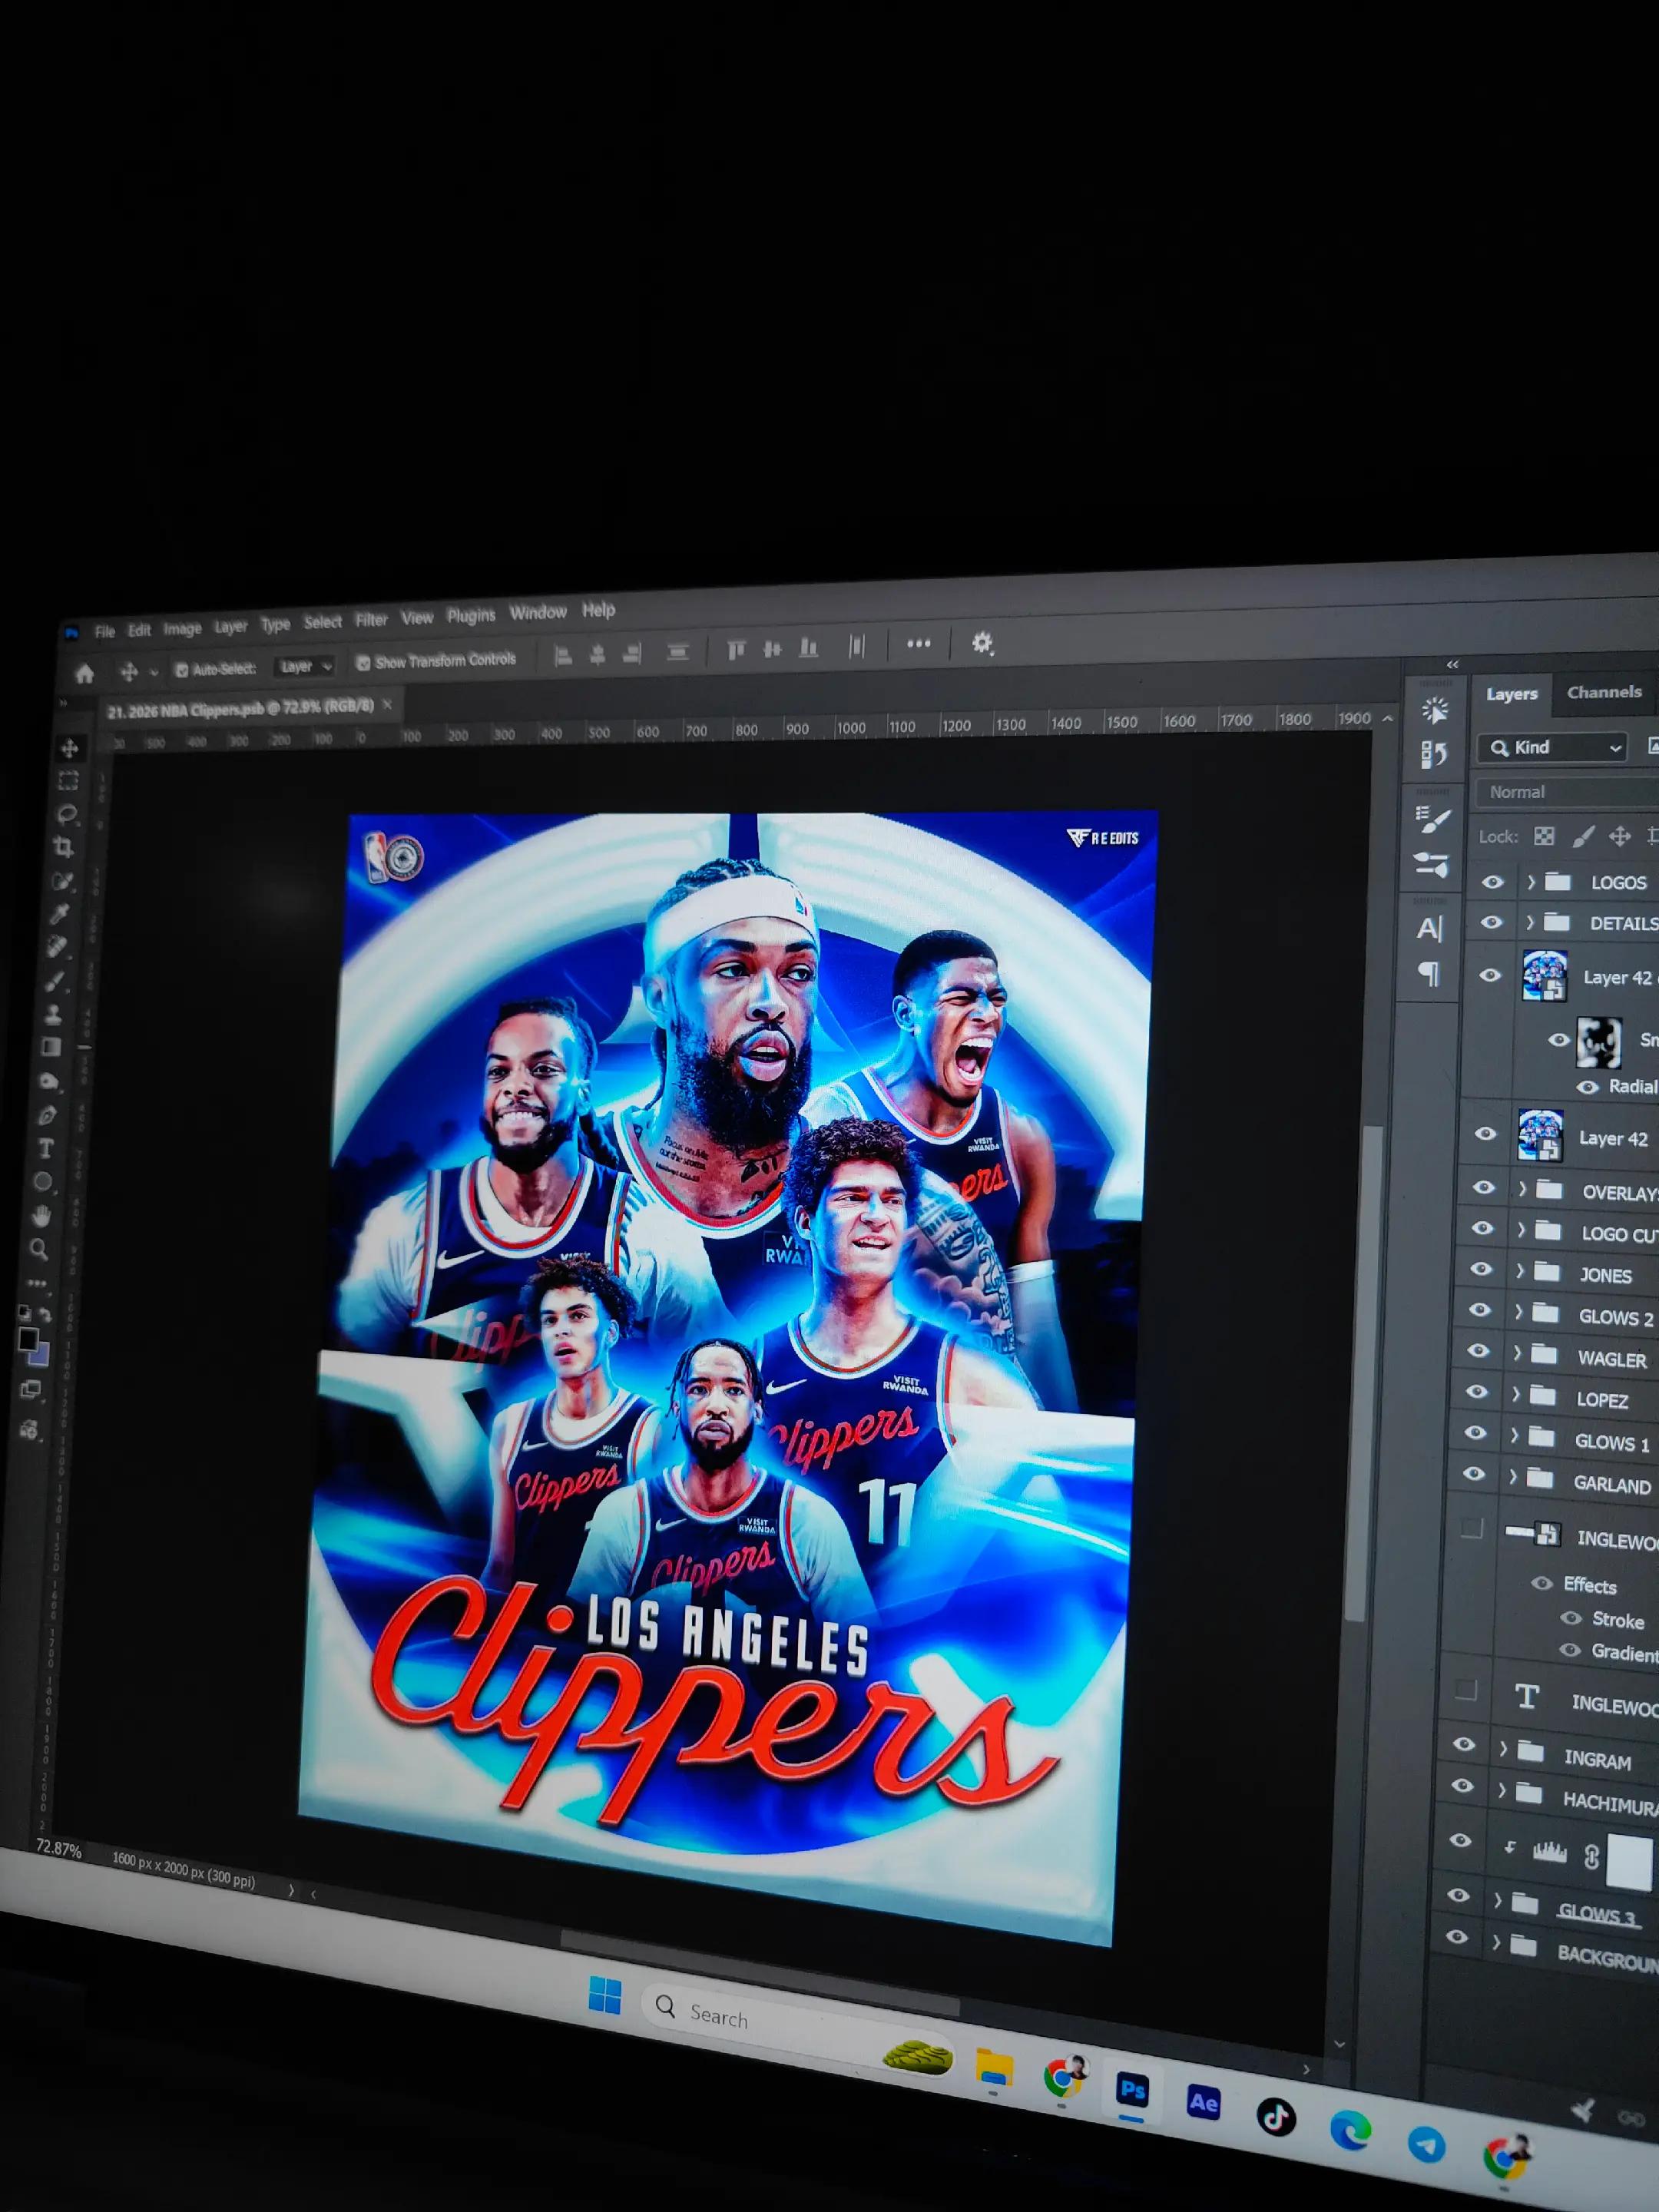Screen dimensions: 1659x2212
Task: Open the Image menu
Action: pyautogui.click(x=182, y=629)
